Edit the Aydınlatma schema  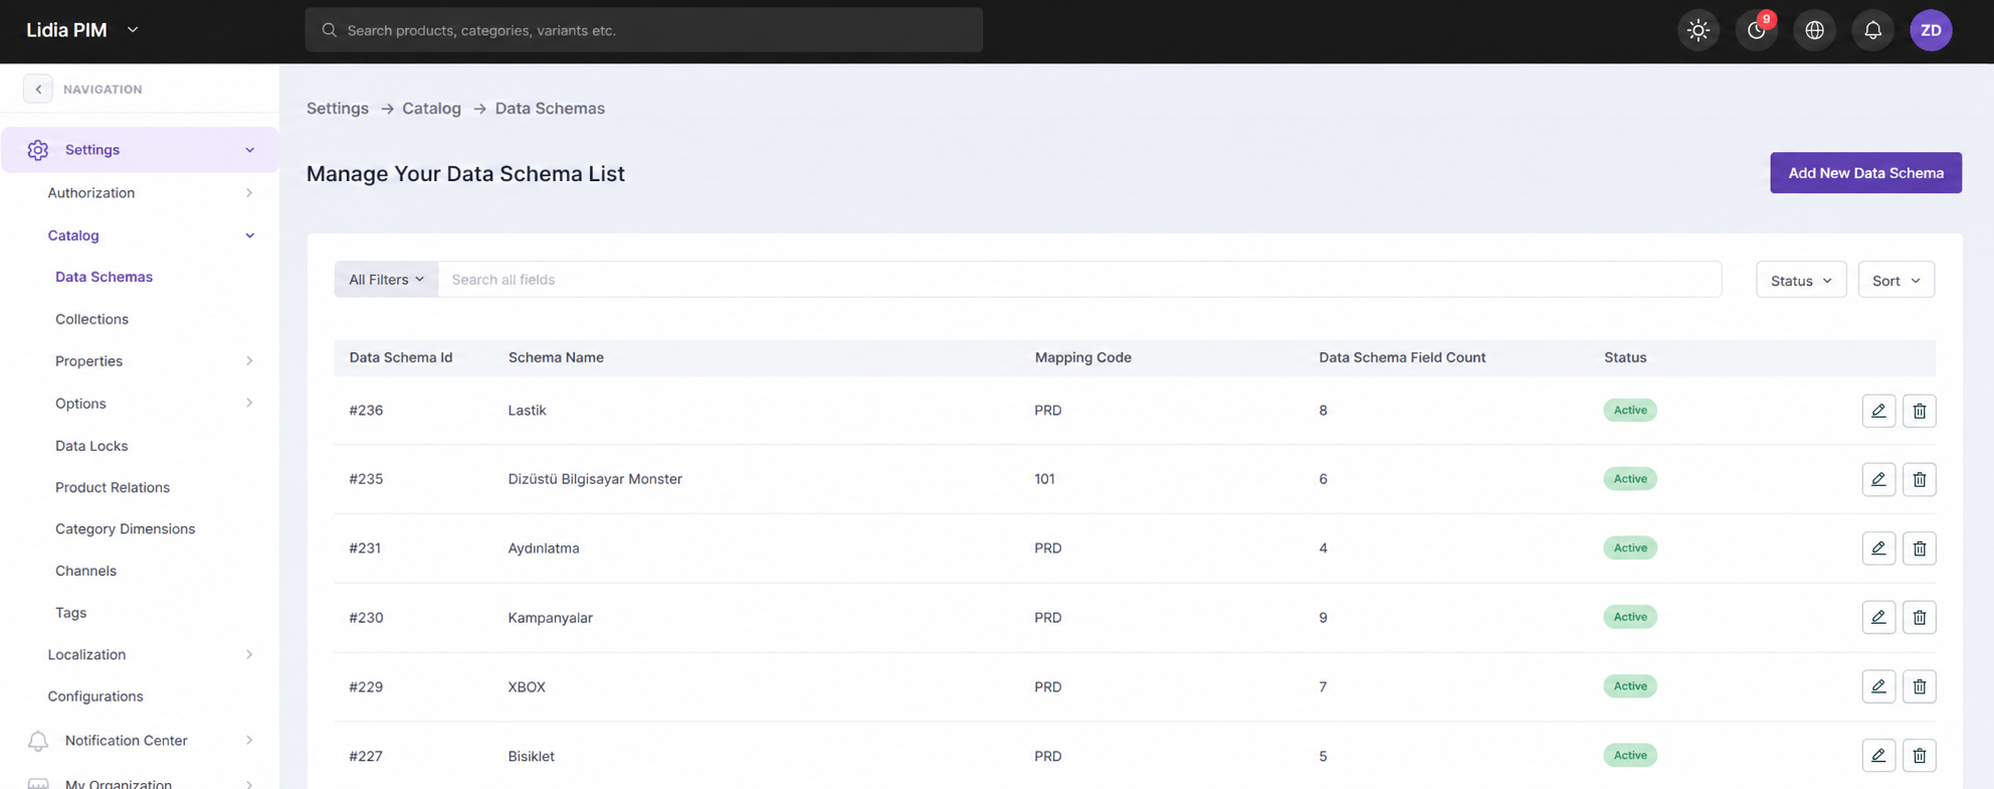pos(1878,548)
